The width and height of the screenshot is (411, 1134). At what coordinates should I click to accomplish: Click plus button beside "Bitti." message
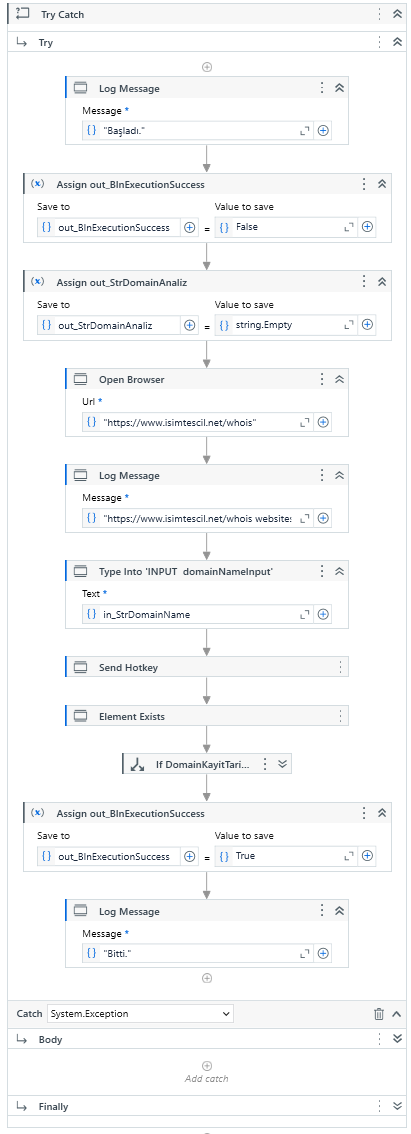[x=323, y=954]
